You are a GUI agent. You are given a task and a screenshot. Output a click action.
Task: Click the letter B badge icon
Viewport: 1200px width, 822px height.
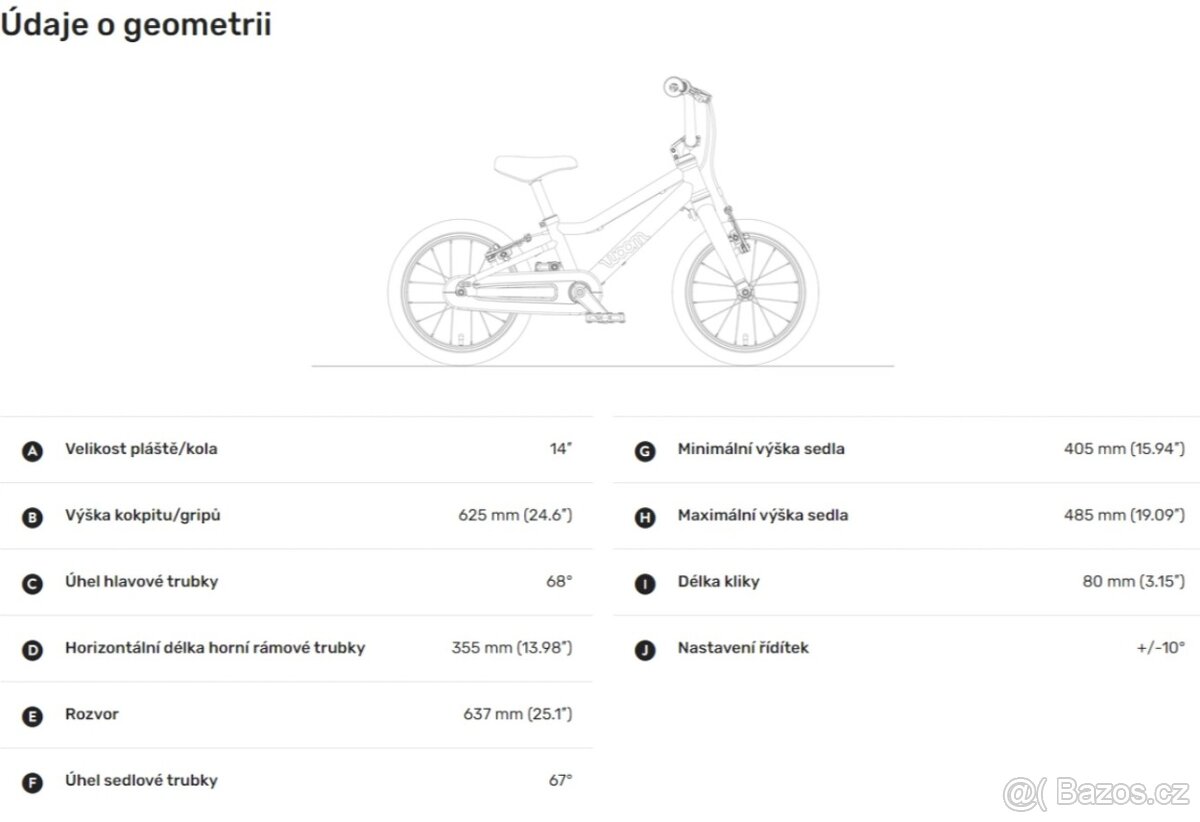pos(33,518)
